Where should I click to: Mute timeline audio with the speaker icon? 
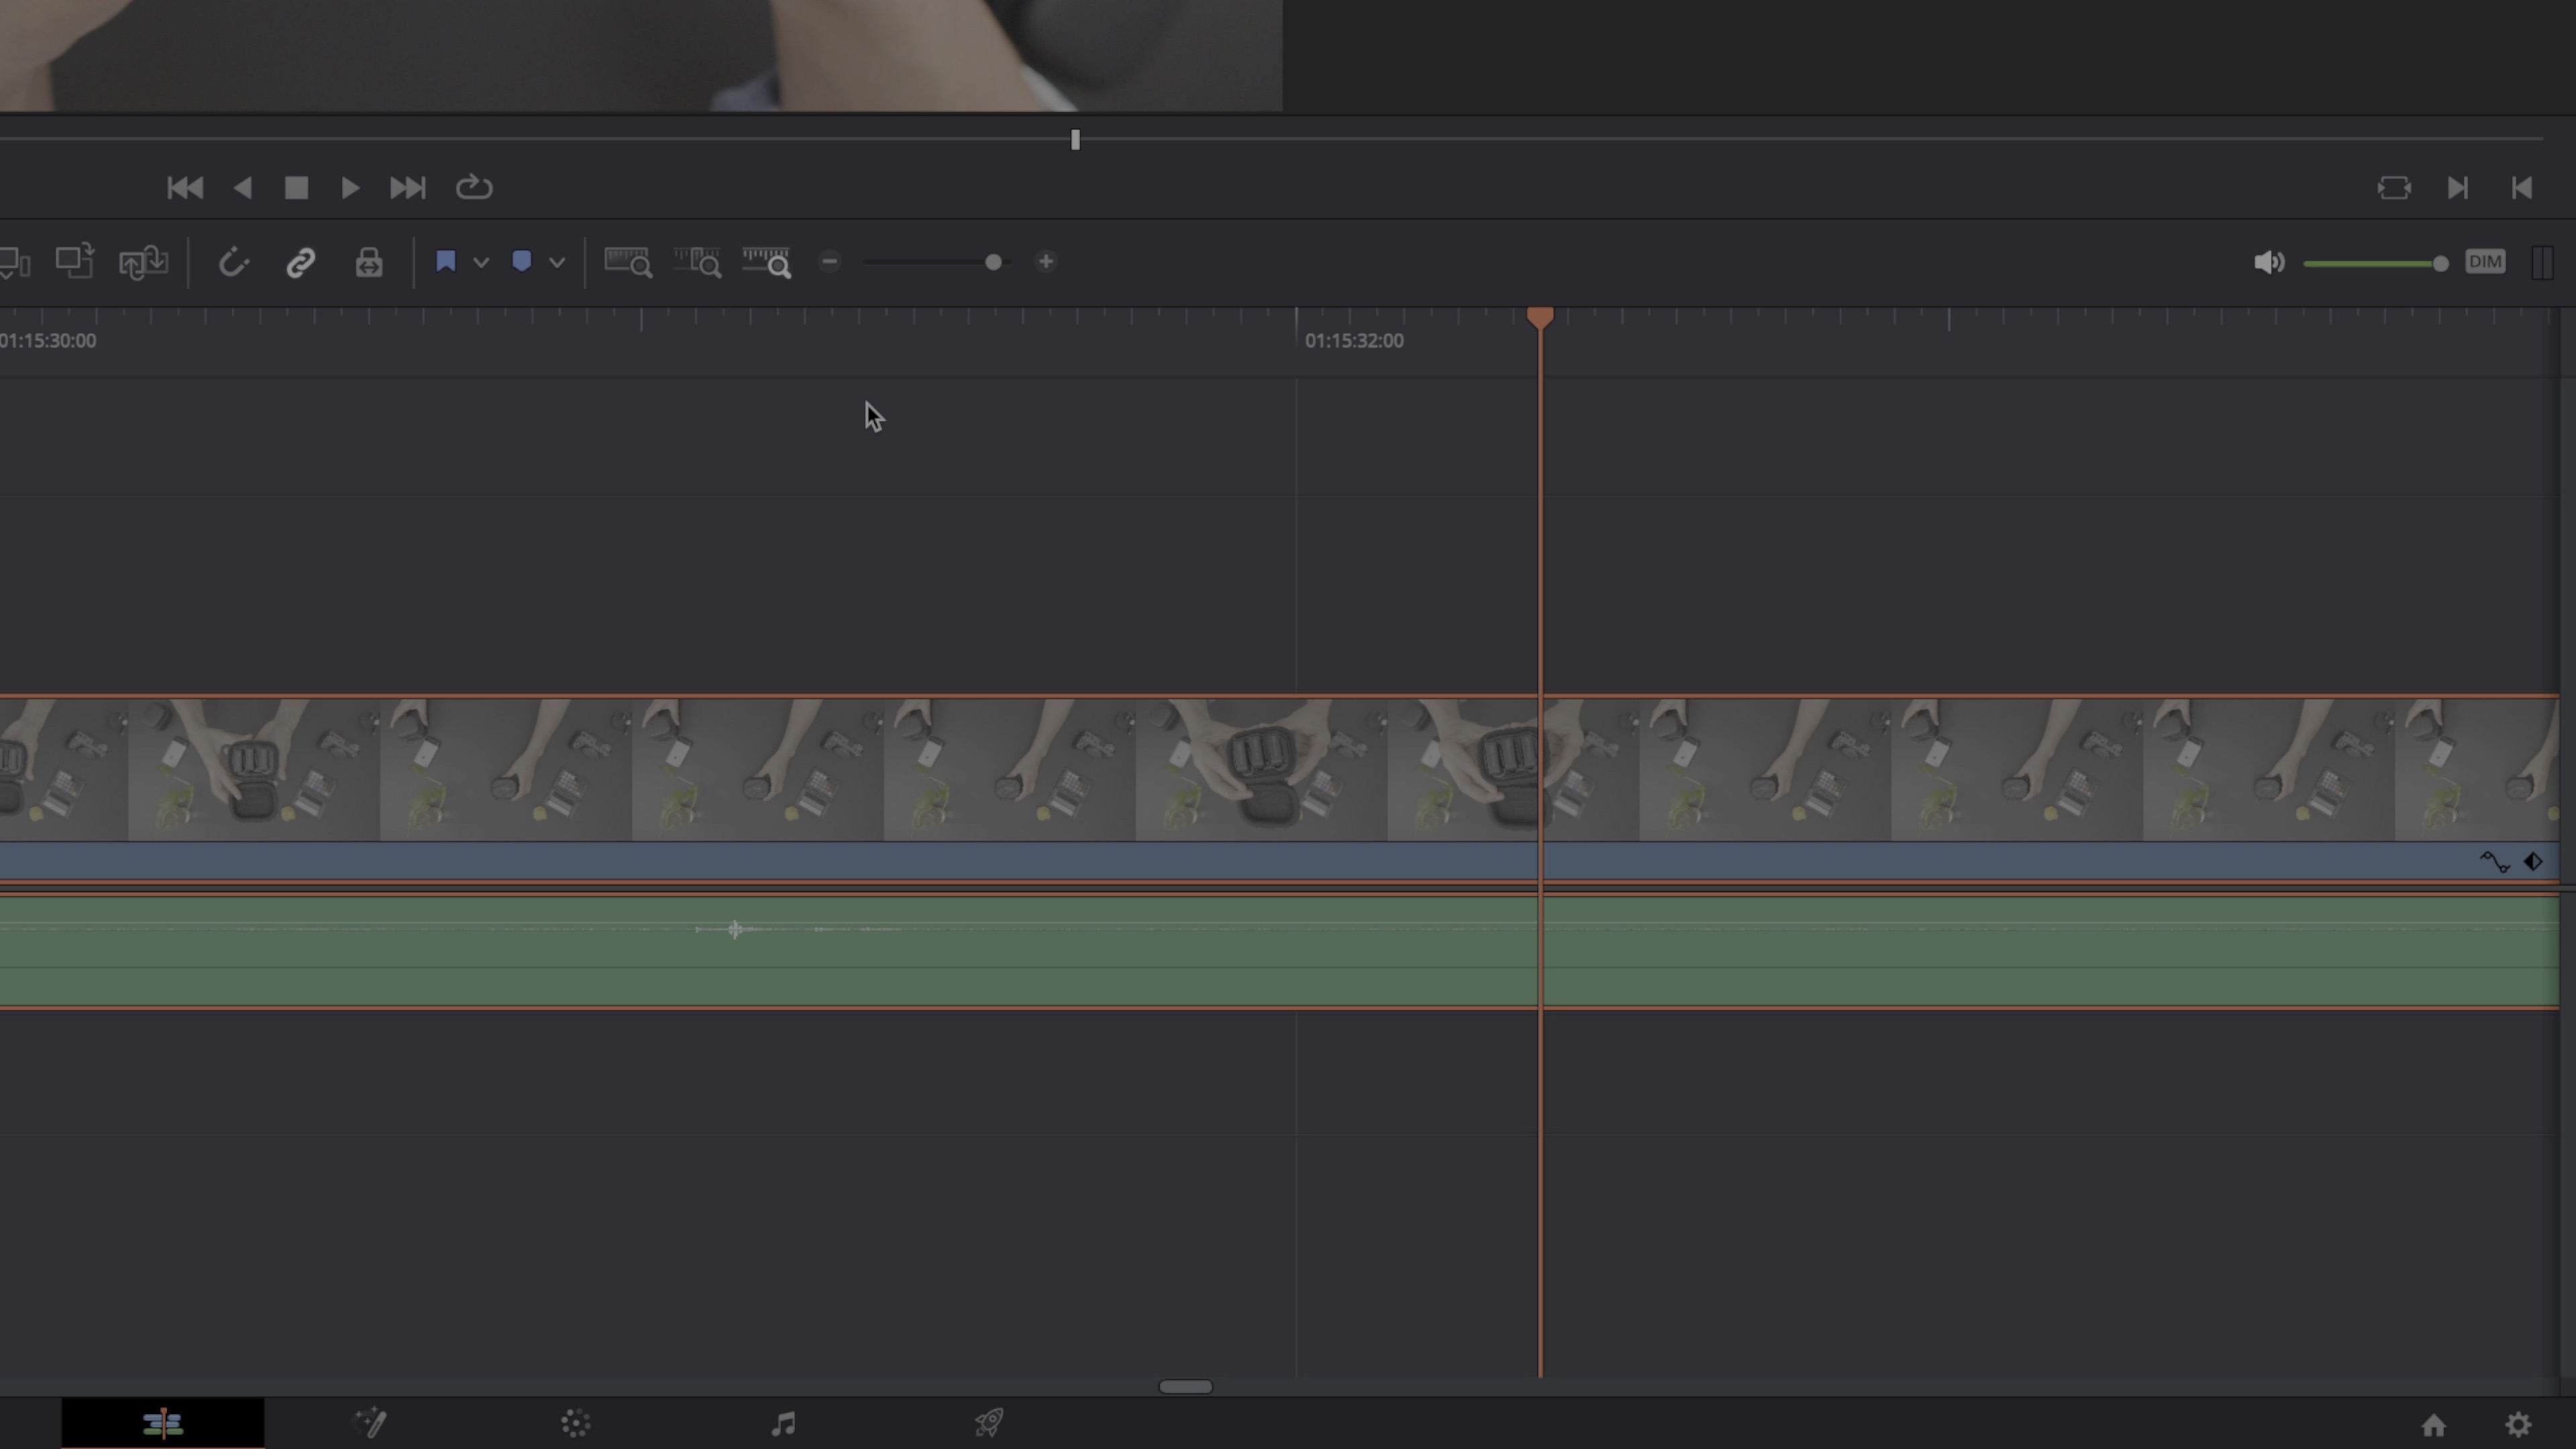click(x=2269, y=262)
